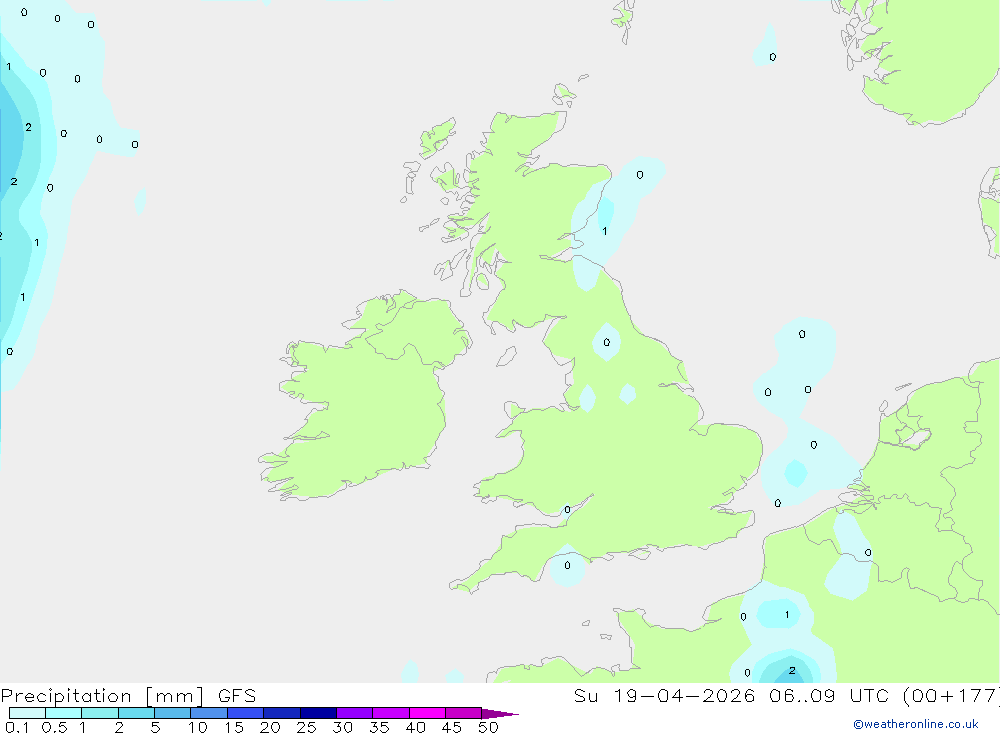
Task: Select the 10–15 mm blue legend swatch
Action: (x=209, y=713)
